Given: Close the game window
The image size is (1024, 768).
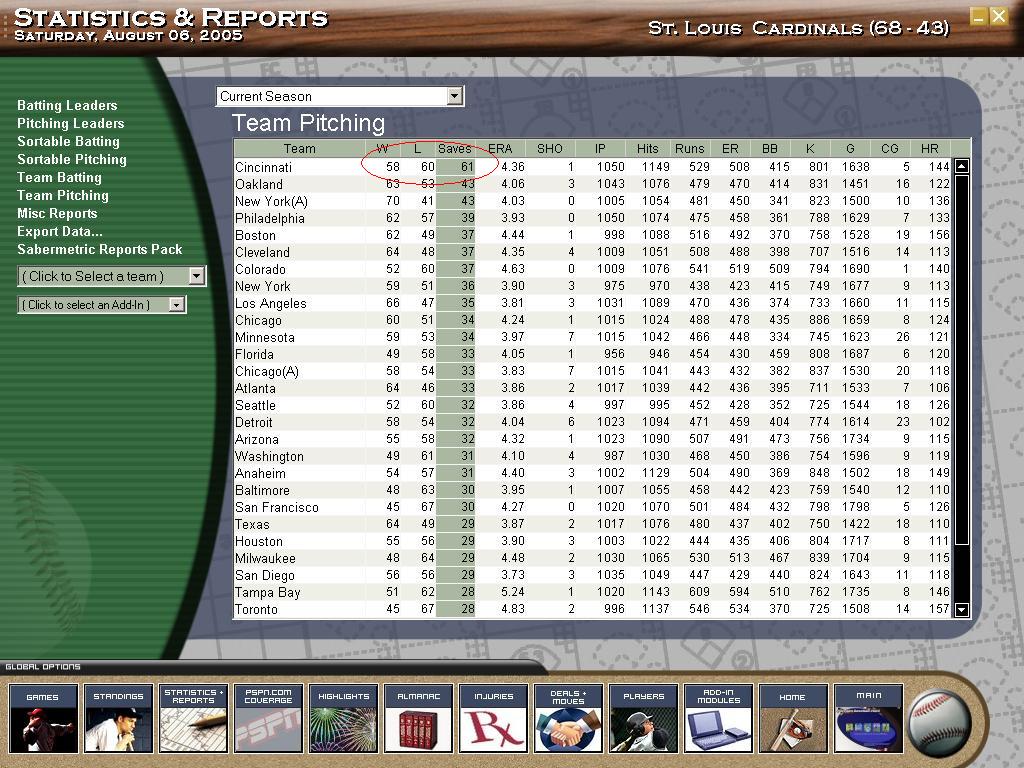Looking at the screenshot, I should pos(999,16).
